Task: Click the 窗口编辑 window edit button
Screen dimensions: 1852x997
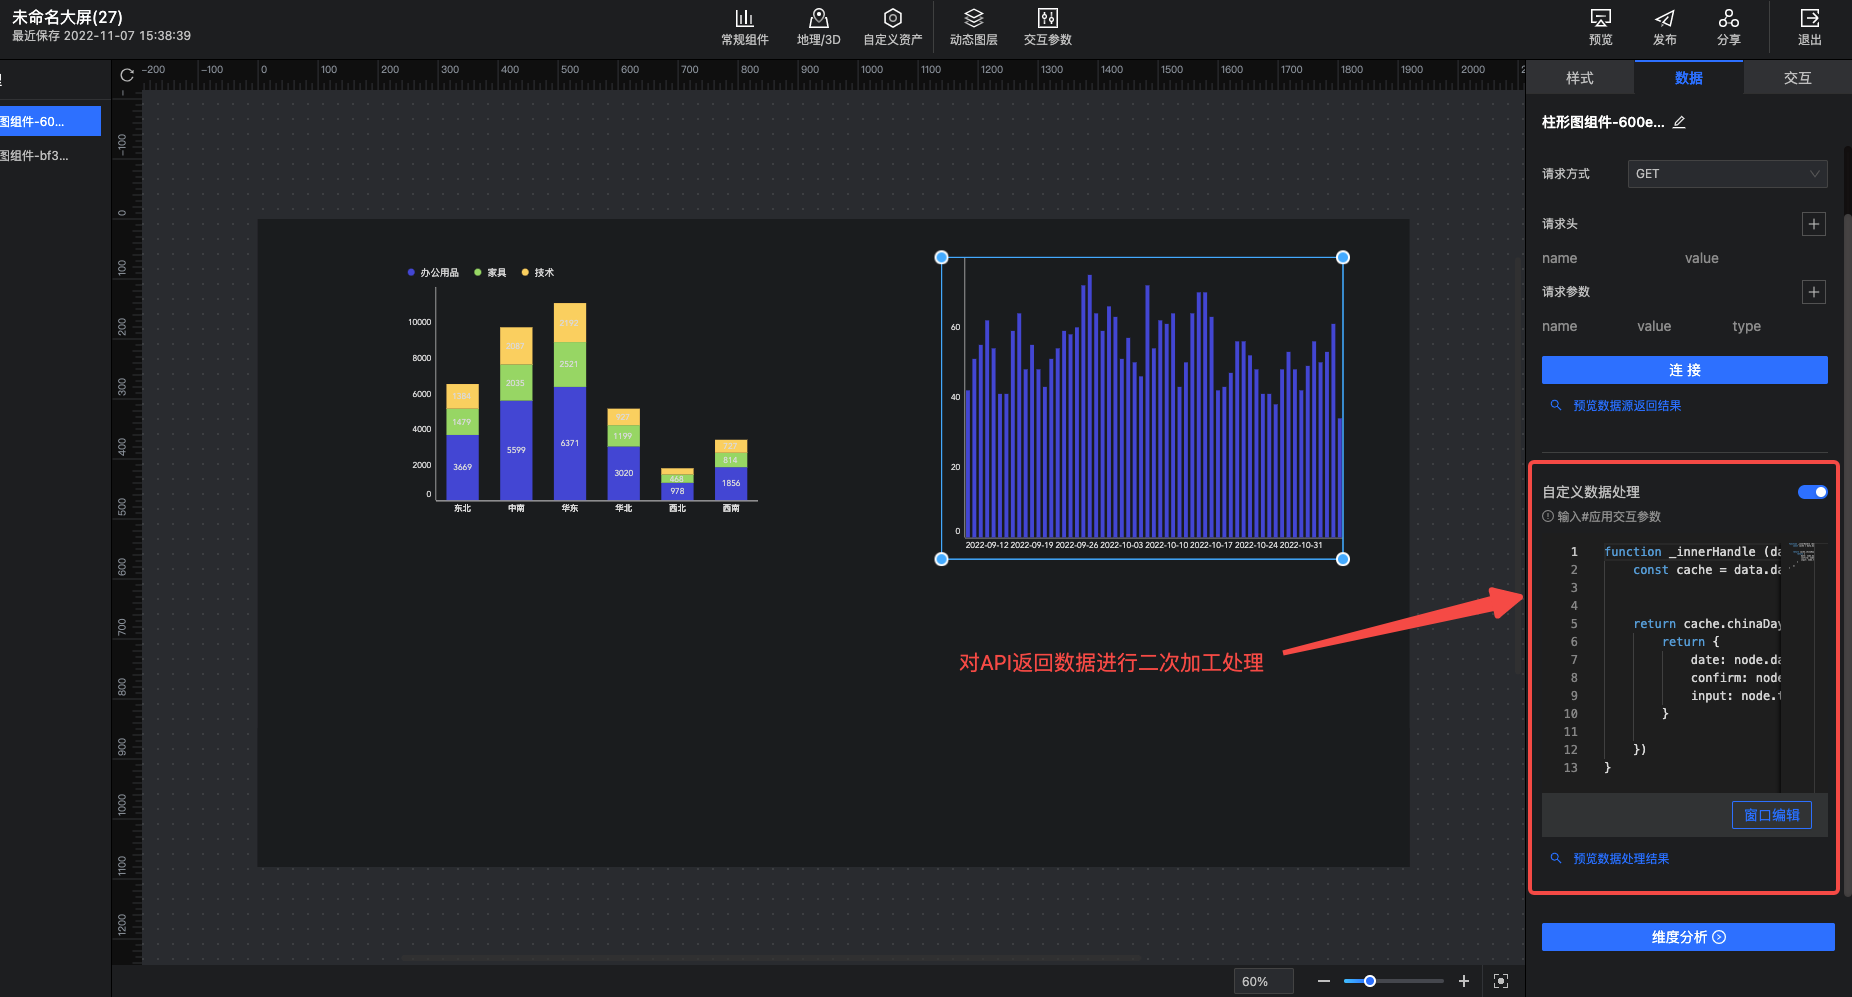Action: (x=1771, y=815)
